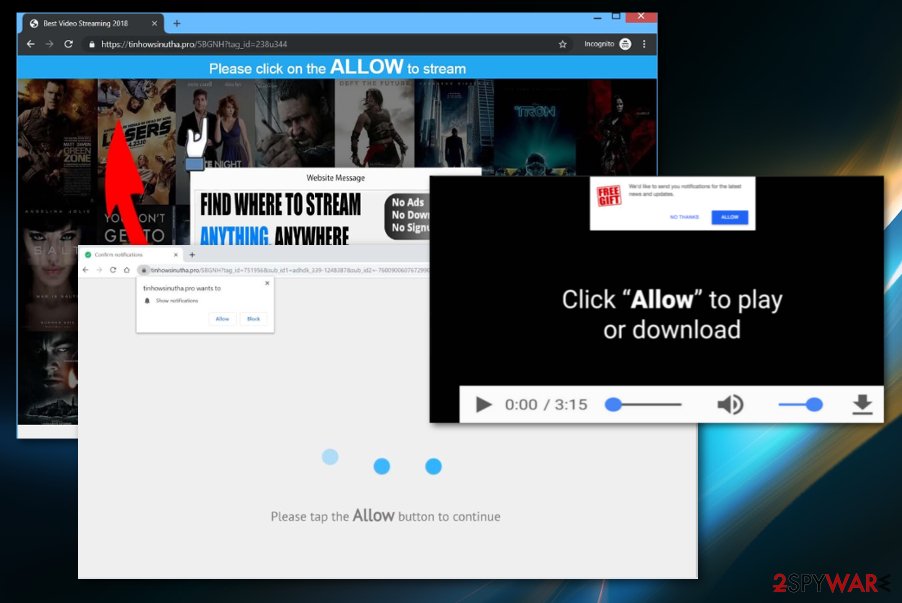Image resolution: width=902 pixels, height=603 pixels.
Task: Click the download arrow icon in the player
Action: [862, 404]
